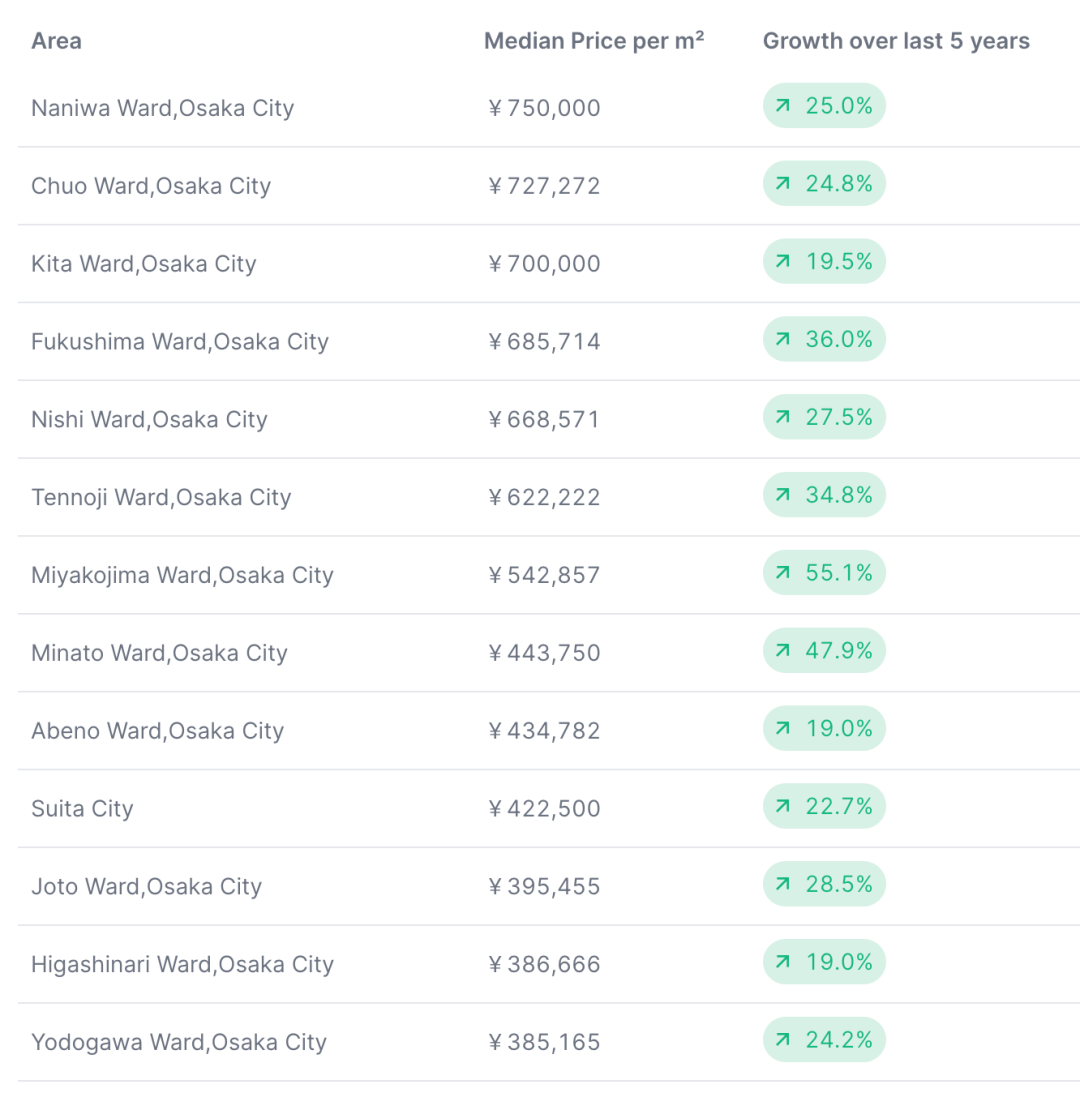Select the ¥422,500 median price for Suita City

click(x=544, y=809)
